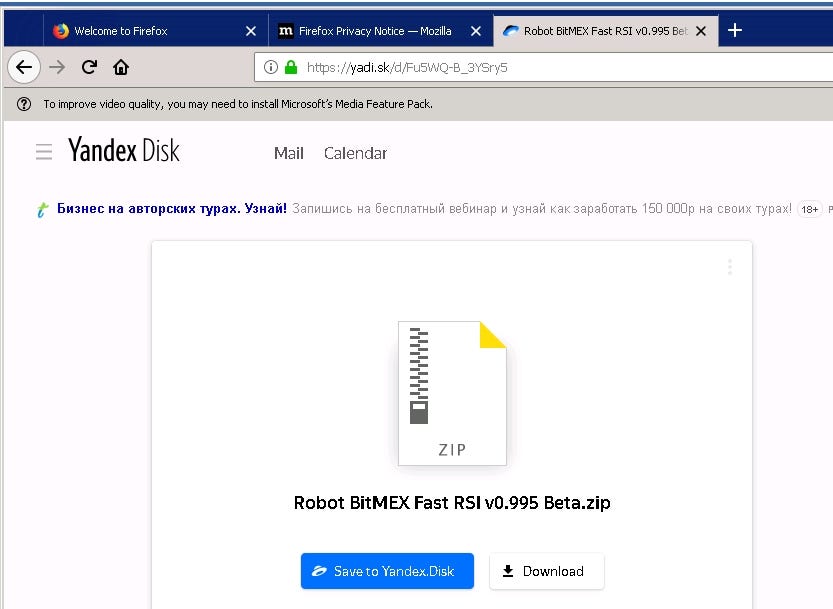The height and width of the screenshot is (609, 833).
Task: Open the Firefox home page
Action: click(121, 67)
